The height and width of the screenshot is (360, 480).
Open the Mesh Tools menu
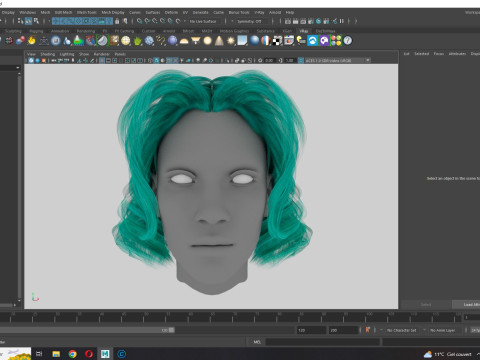tap(87, 12)
